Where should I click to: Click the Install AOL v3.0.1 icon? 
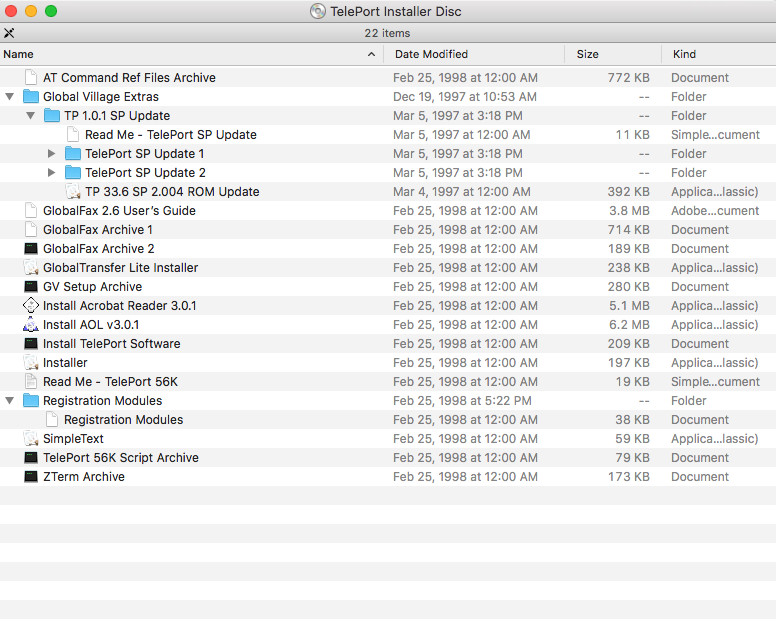click(31, 324)
